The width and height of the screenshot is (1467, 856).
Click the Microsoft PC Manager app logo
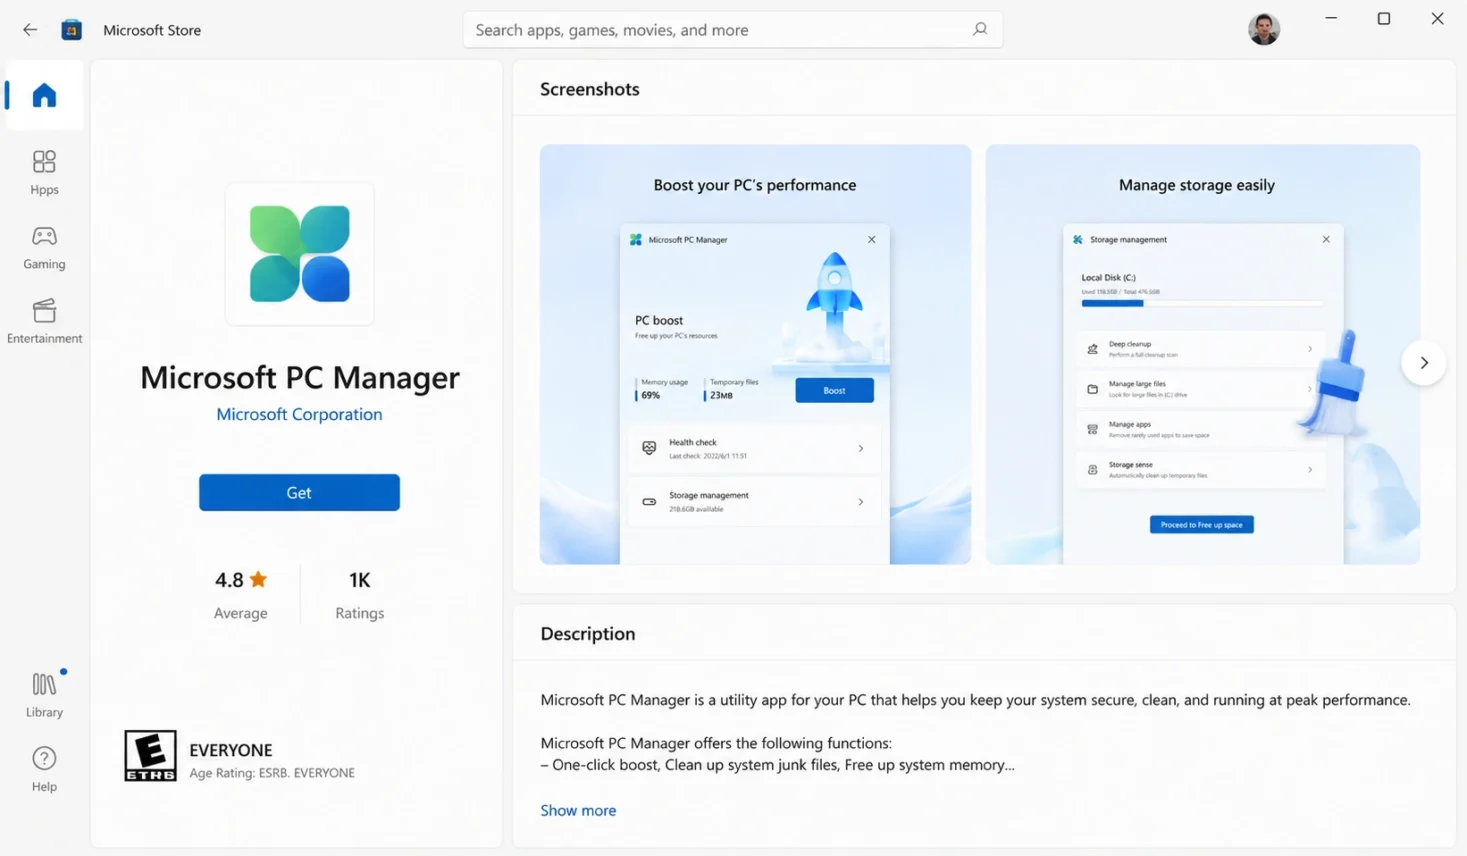(x=300, y=254)
